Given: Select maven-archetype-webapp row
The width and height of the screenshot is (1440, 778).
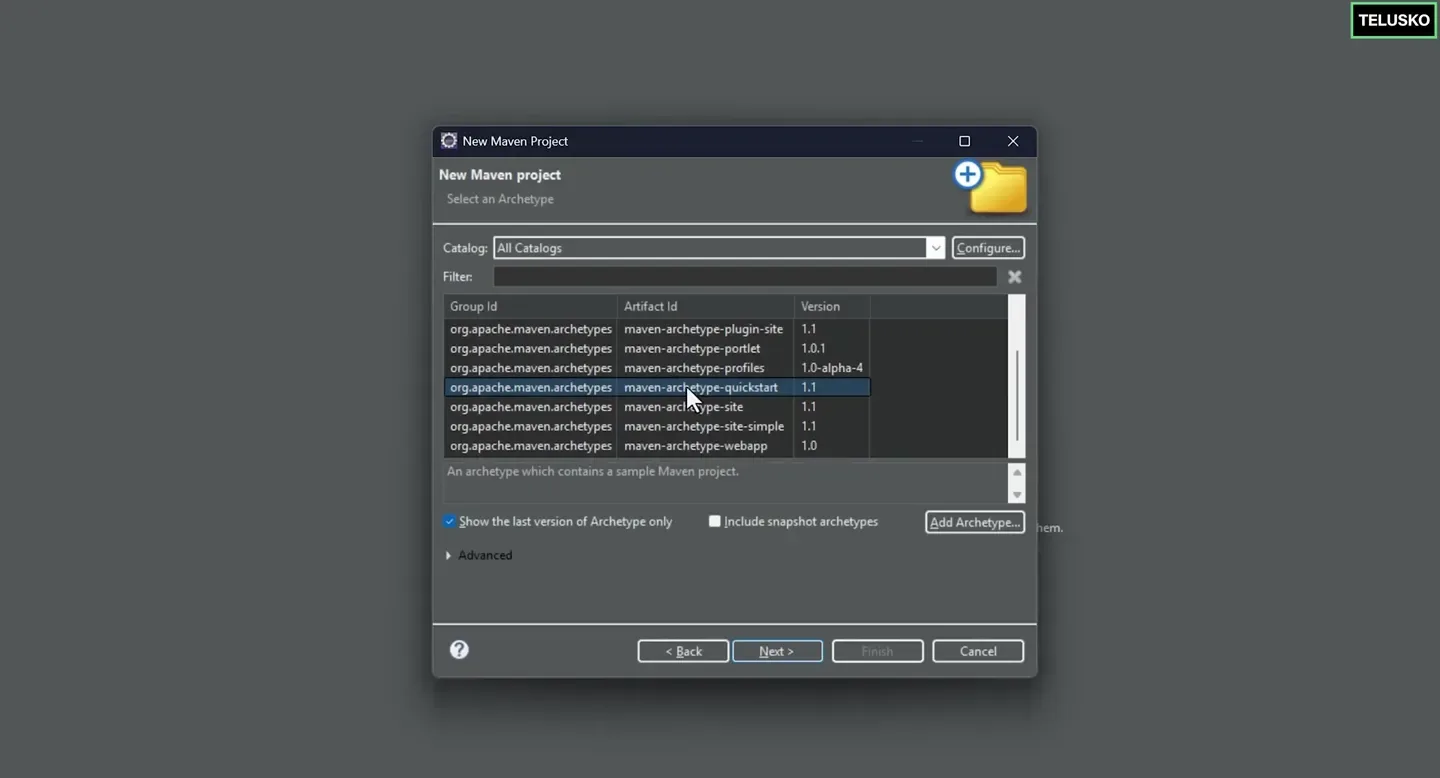Looking at the screenshot, I should [657, 446].
